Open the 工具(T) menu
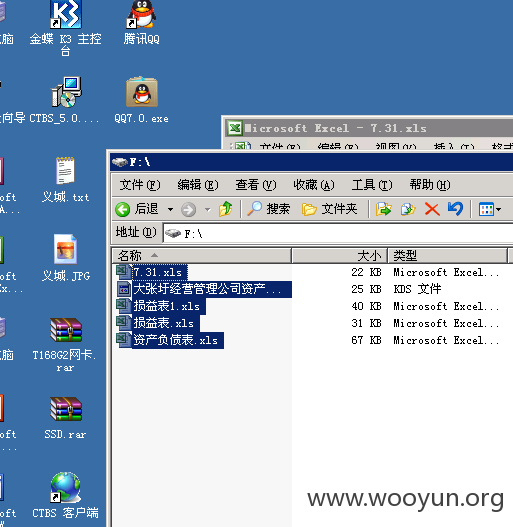This screenshot has height=527, width=513. coord(372,185)
